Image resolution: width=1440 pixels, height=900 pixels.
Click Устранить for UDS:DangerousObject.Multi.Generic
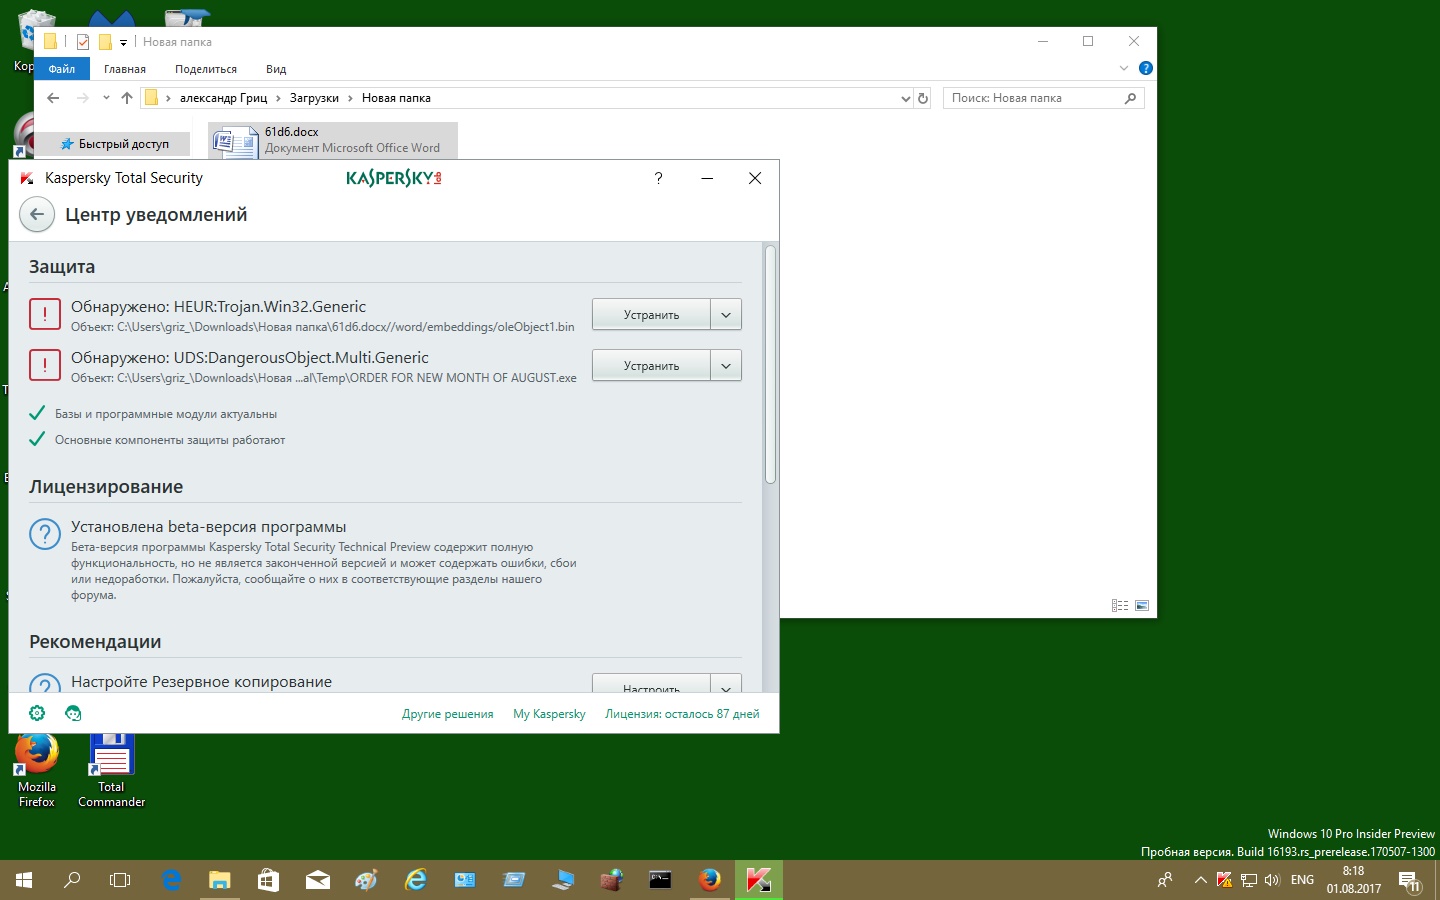[651, 365]
